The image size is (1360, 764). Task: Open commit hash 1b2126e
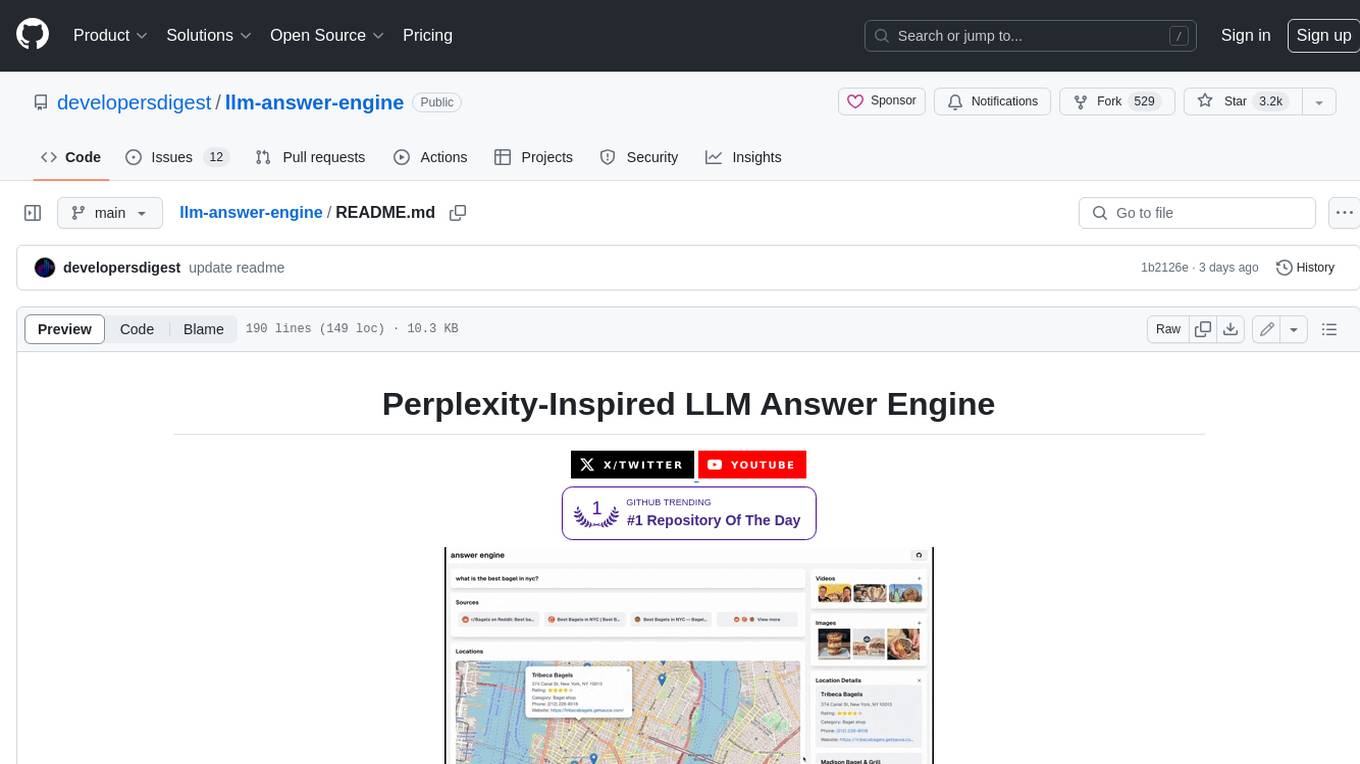pos(1164,268)
